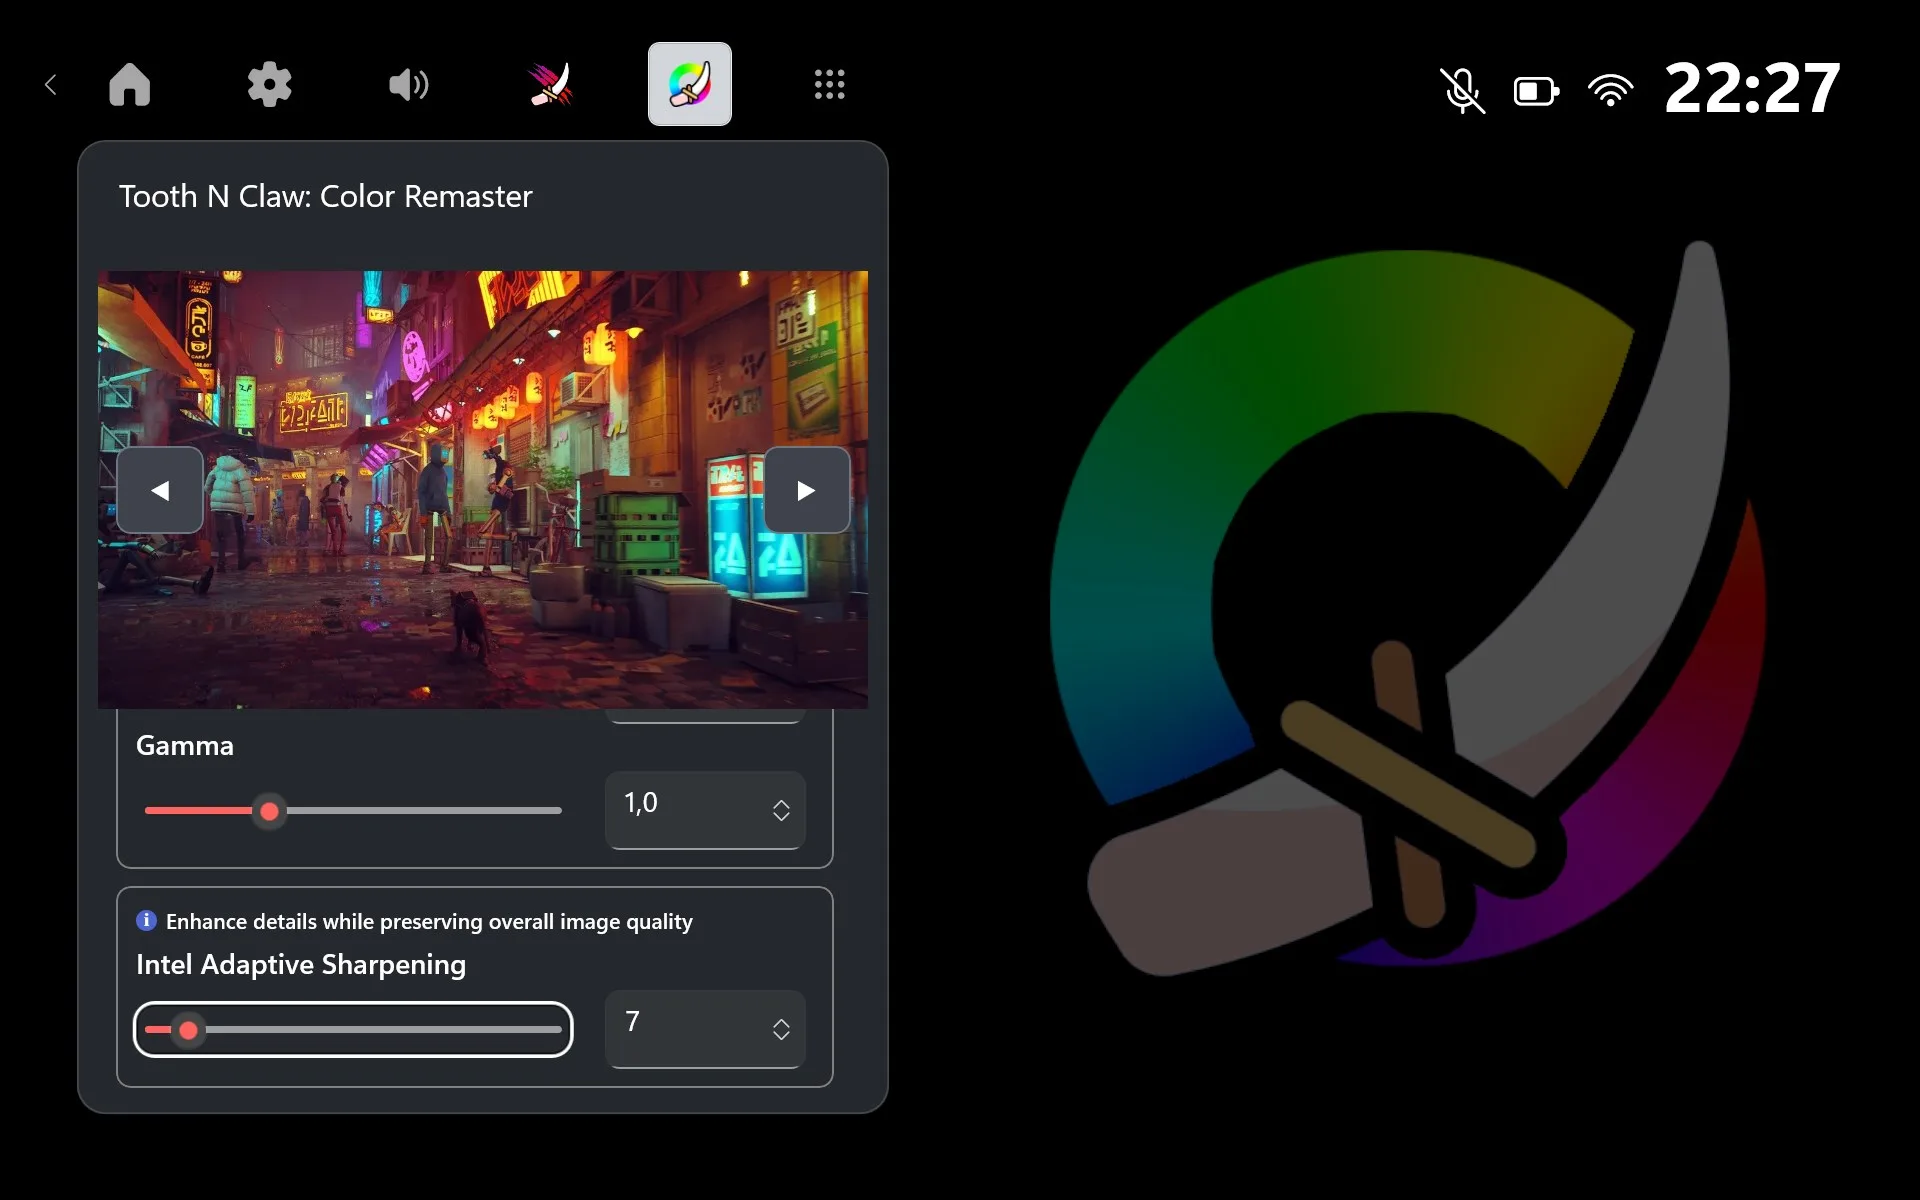Click the neon street preview image
1920x1200 pixels.
pyautogui.click(x=483, y=490)
